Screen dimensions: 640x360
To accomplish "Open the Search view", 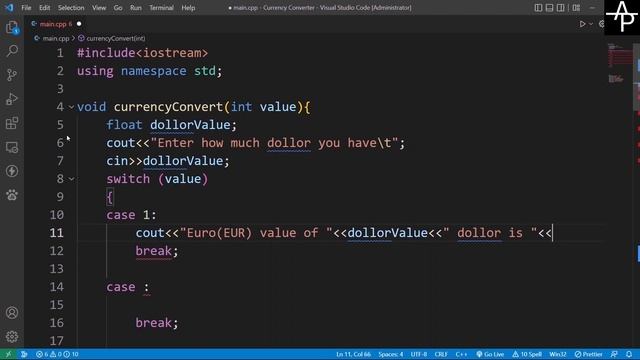I will pos(12,51).
